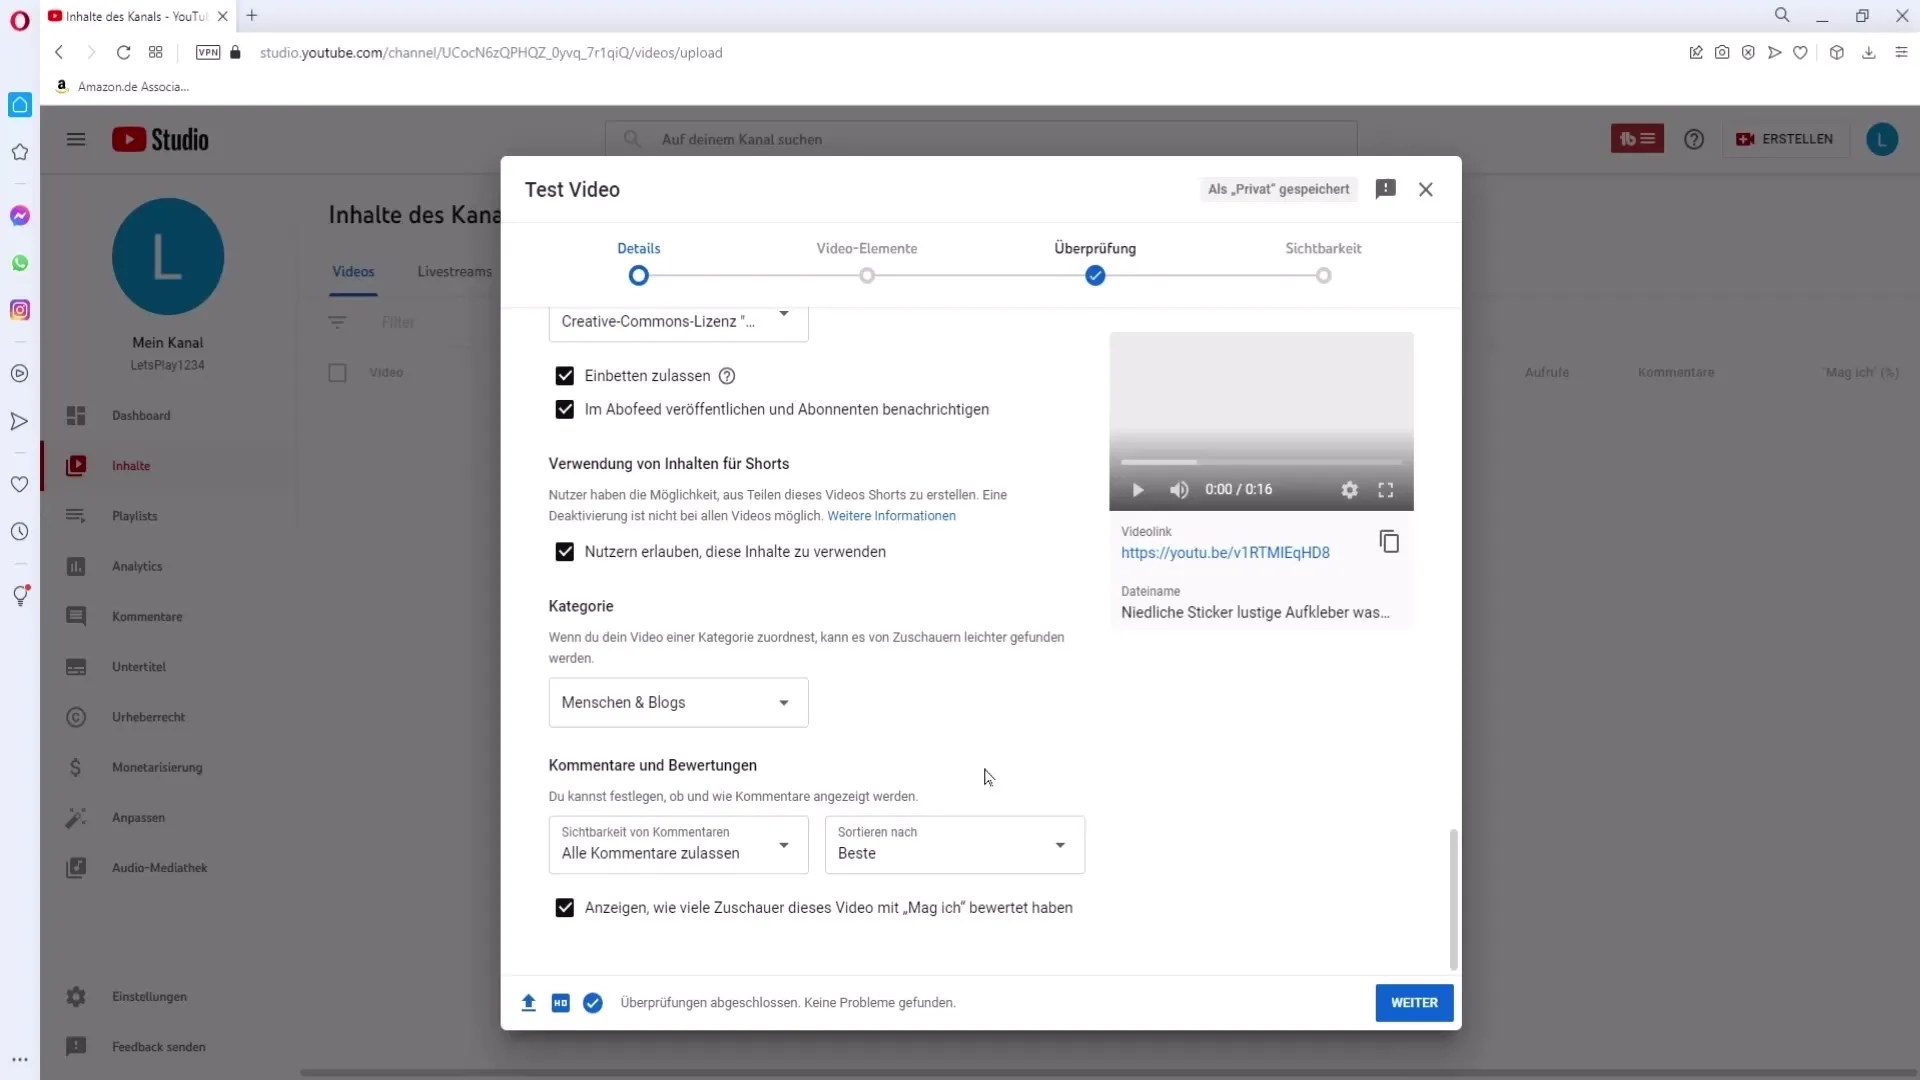
Task: Expand the Creative-Commons-Lizenz dropdown
Action: [678, 322]
